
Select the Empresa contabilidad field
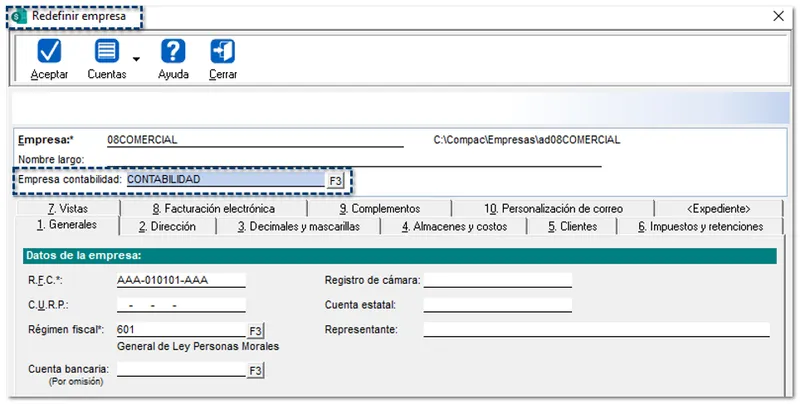(226, 180)
